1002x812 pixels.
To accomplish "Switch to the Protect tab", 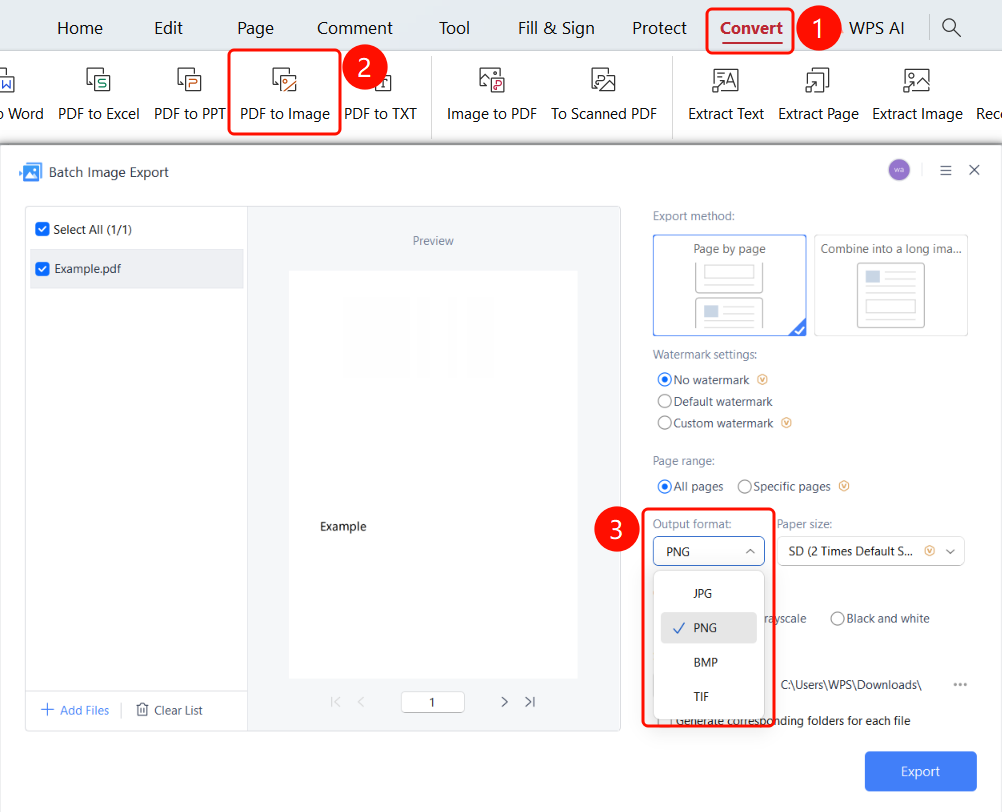I will (x=659, y=28).
